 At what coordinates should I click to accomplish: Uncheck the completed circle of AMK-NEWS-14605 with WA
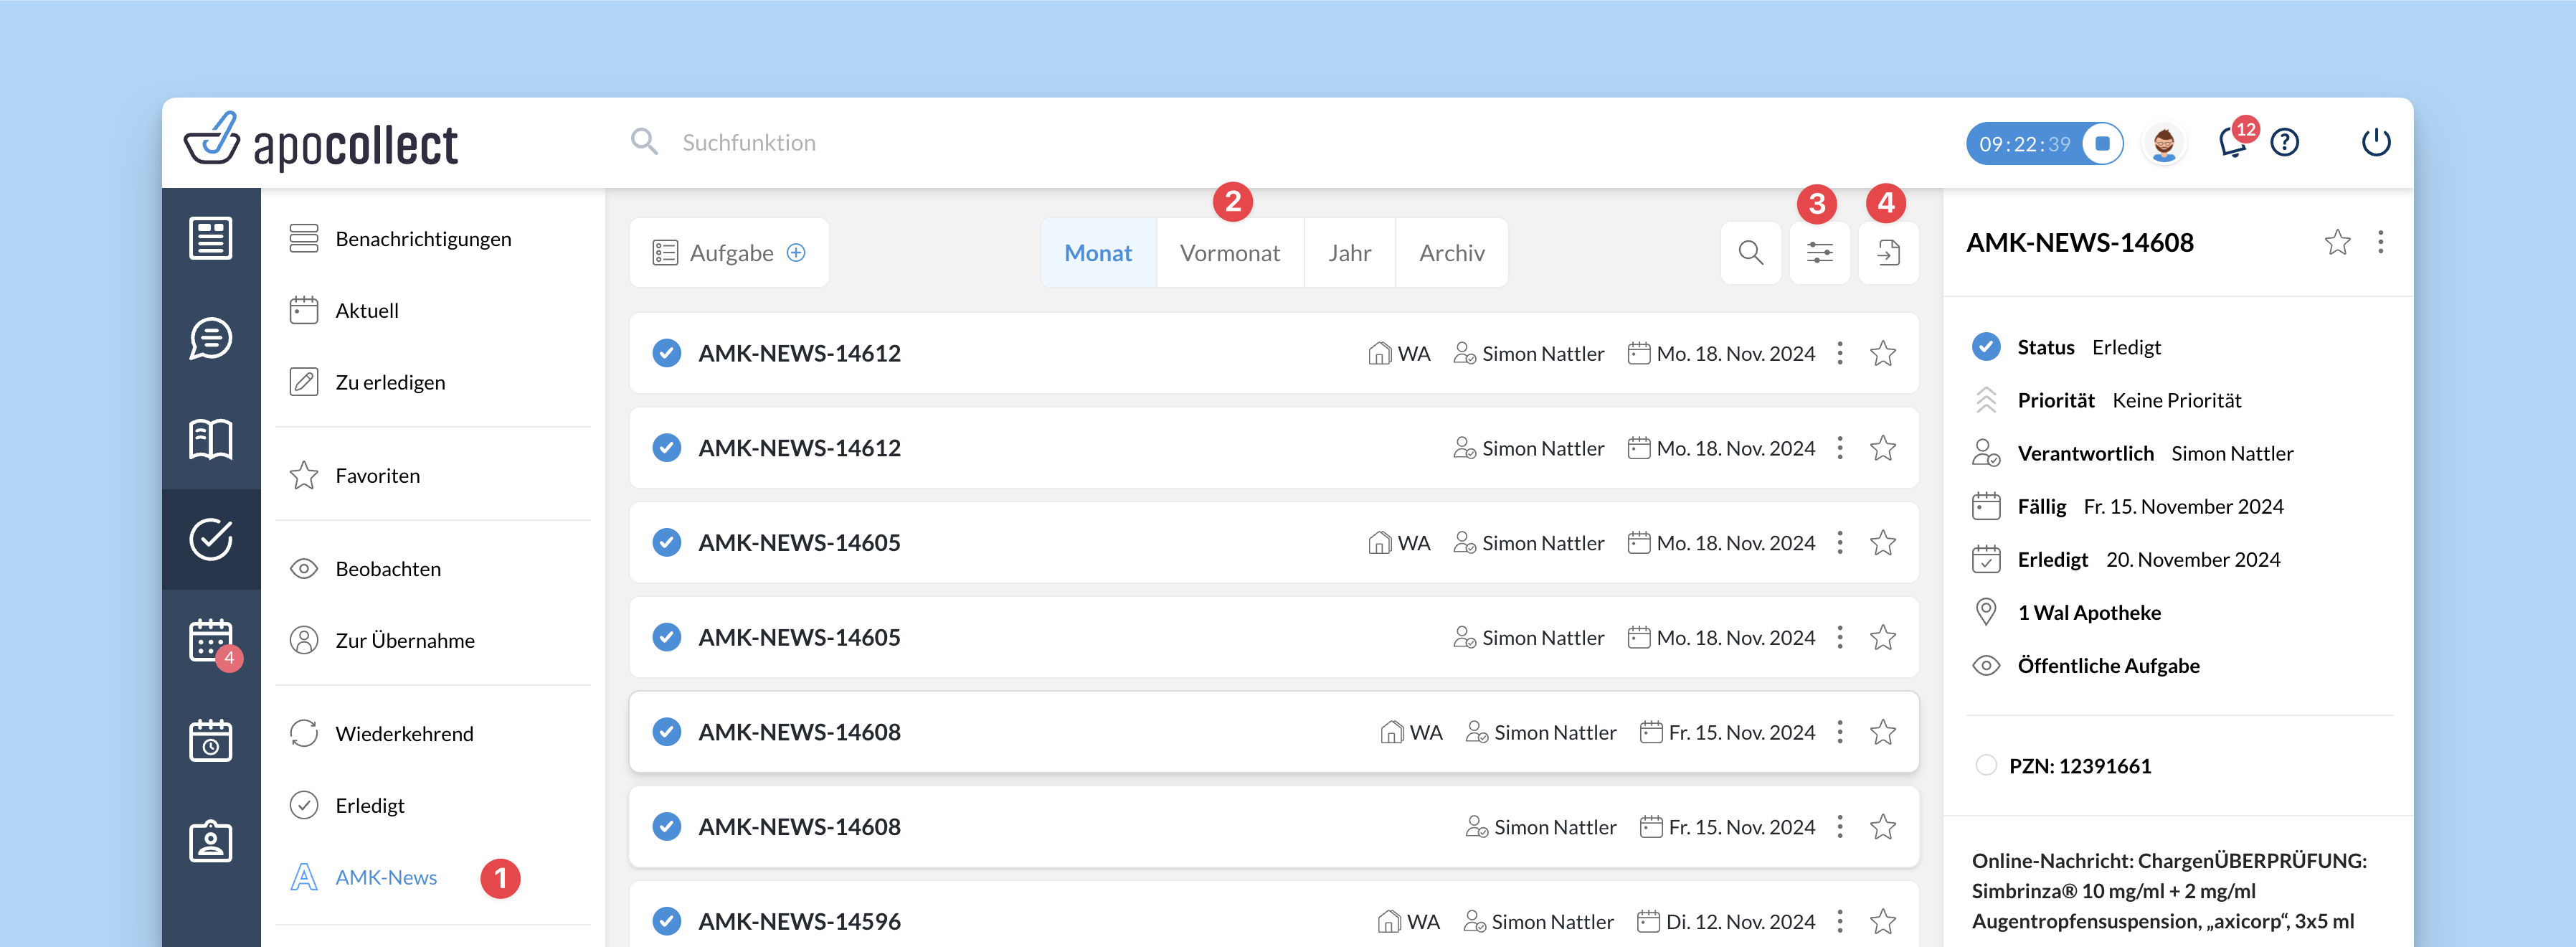[667, 543]
